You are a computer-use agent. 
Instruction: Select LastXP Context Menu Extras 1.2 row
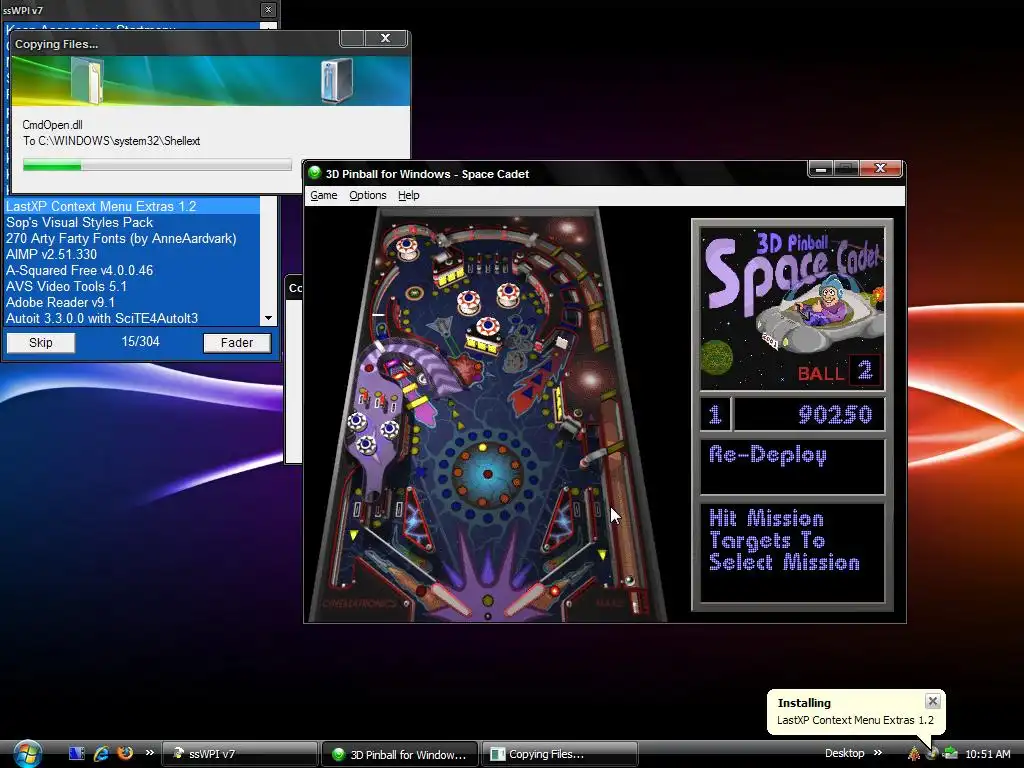[x=133, y=206]
